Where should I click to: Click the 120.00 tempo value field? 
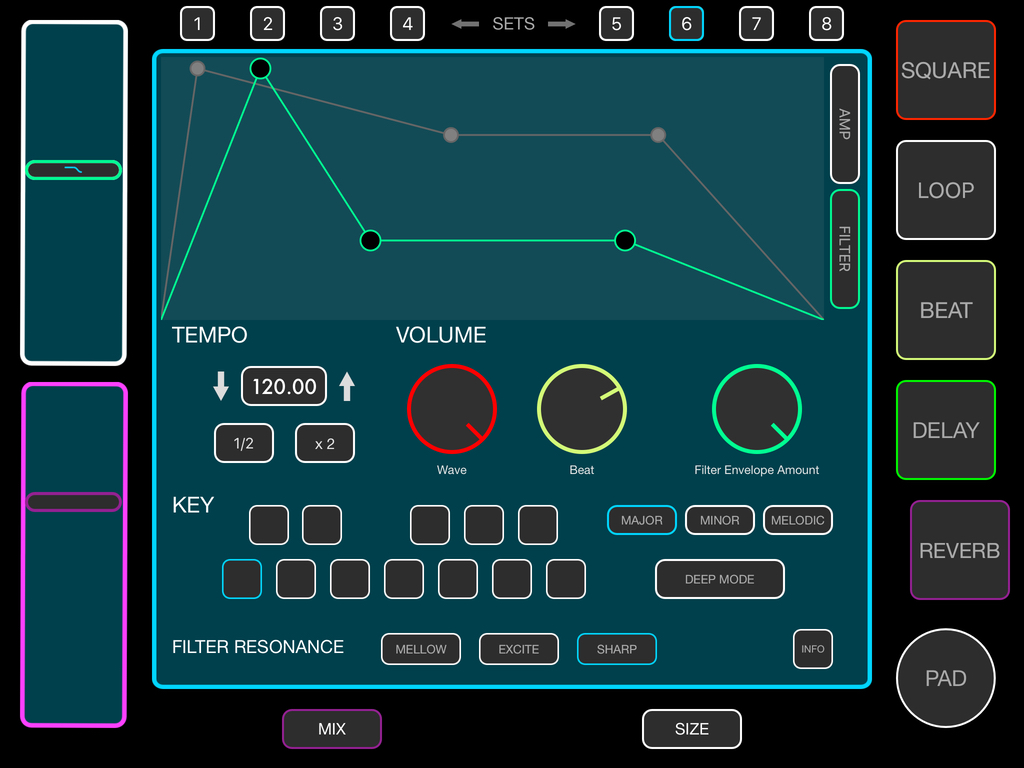284,386
